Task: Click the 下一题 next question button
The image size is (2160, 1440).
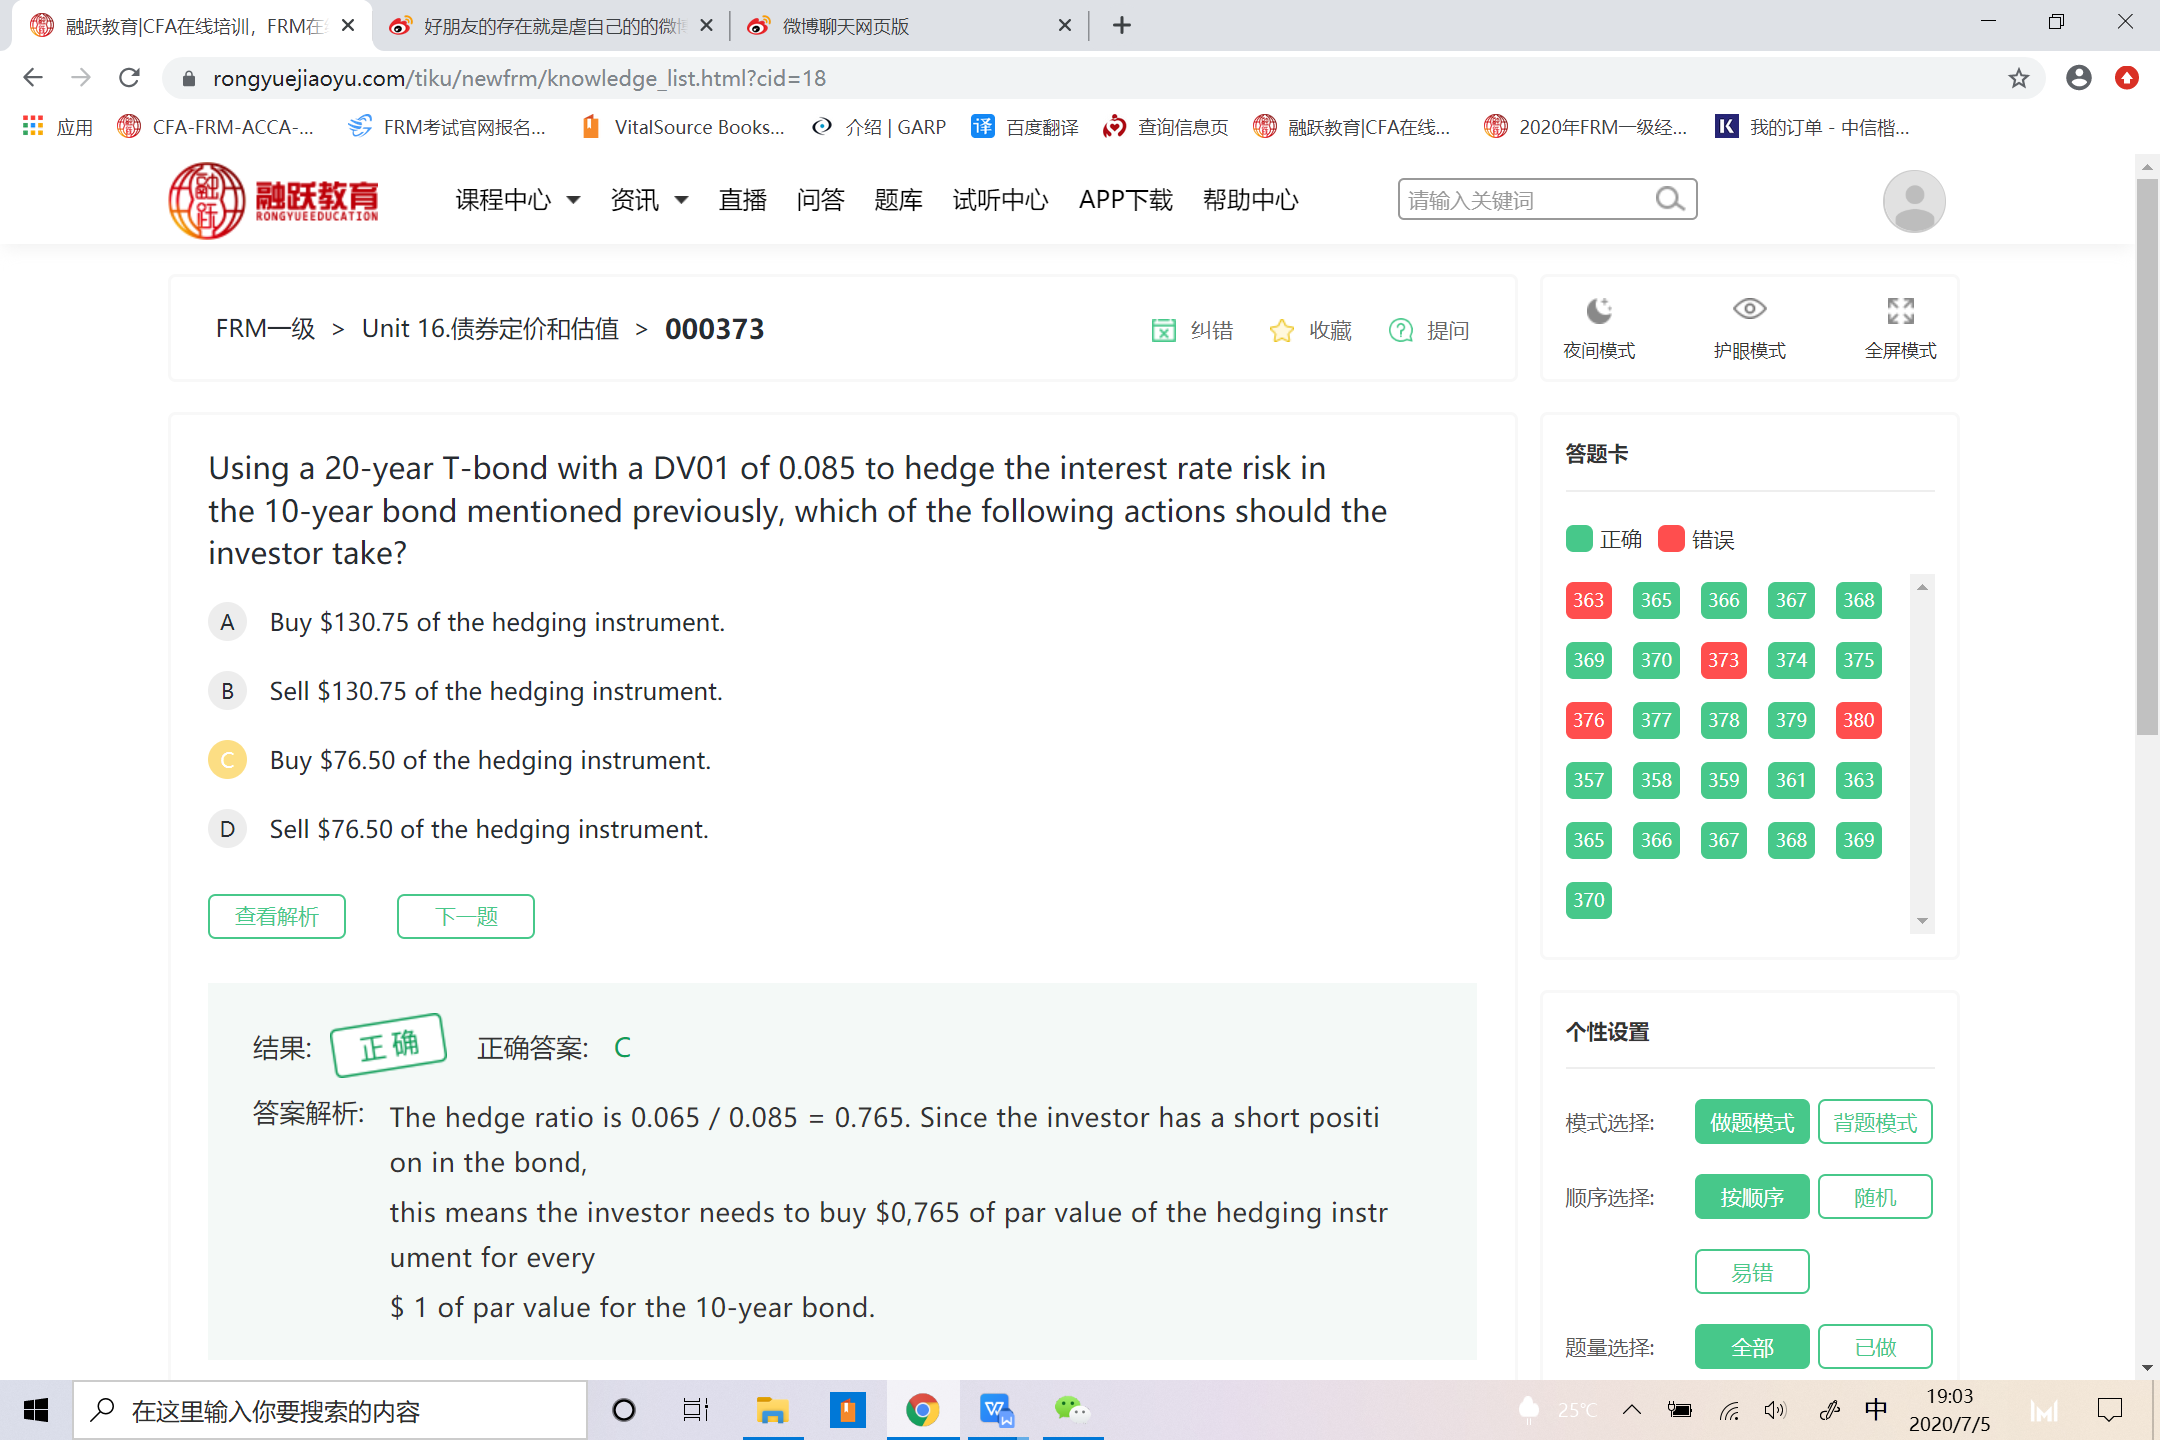Action: (465, 916)
